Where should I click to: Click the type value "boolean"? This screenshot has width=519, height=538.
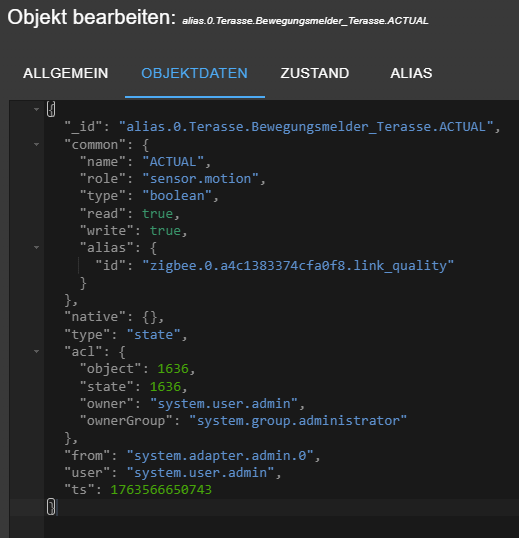click(x=177, y=196)
